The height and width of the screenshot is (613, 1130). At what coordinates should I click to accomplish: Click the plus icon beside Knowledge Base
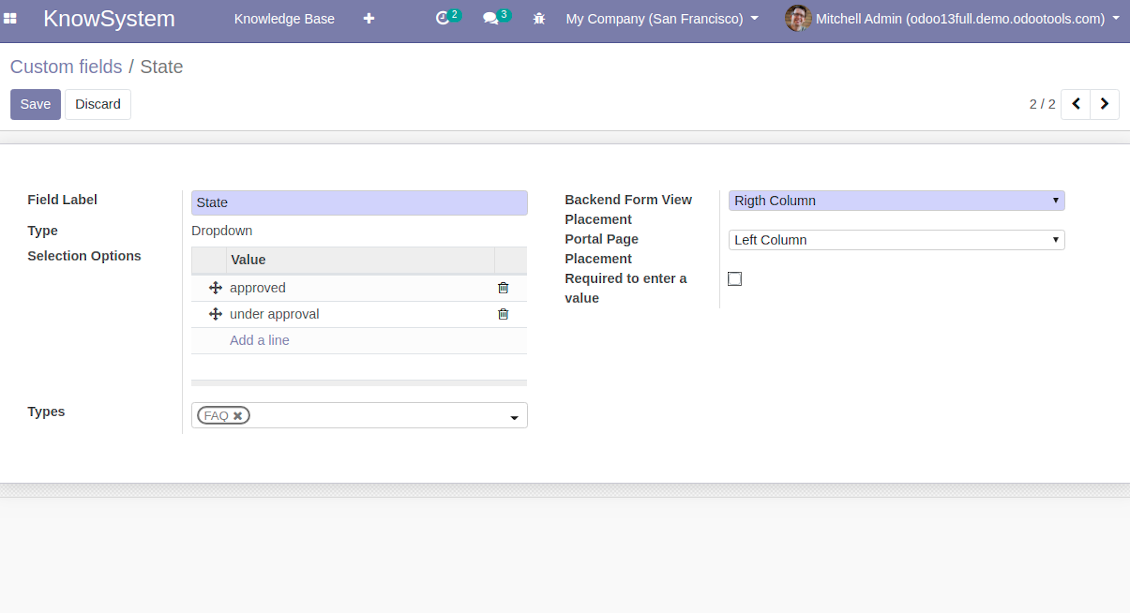tap(369, 19)
